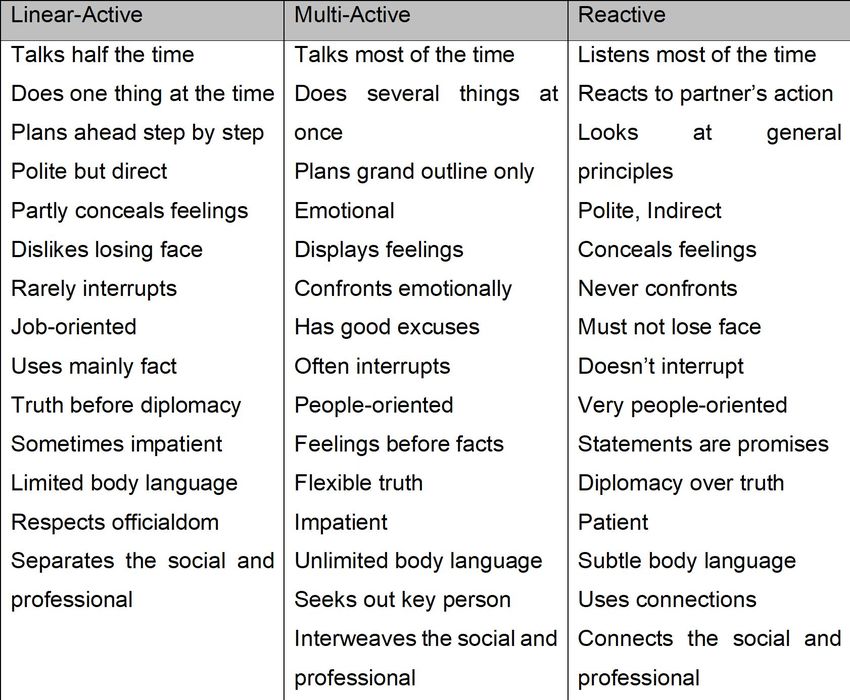The image size is (850, 700).
Task: Click on Subtle body language
Action: point(687,561)
